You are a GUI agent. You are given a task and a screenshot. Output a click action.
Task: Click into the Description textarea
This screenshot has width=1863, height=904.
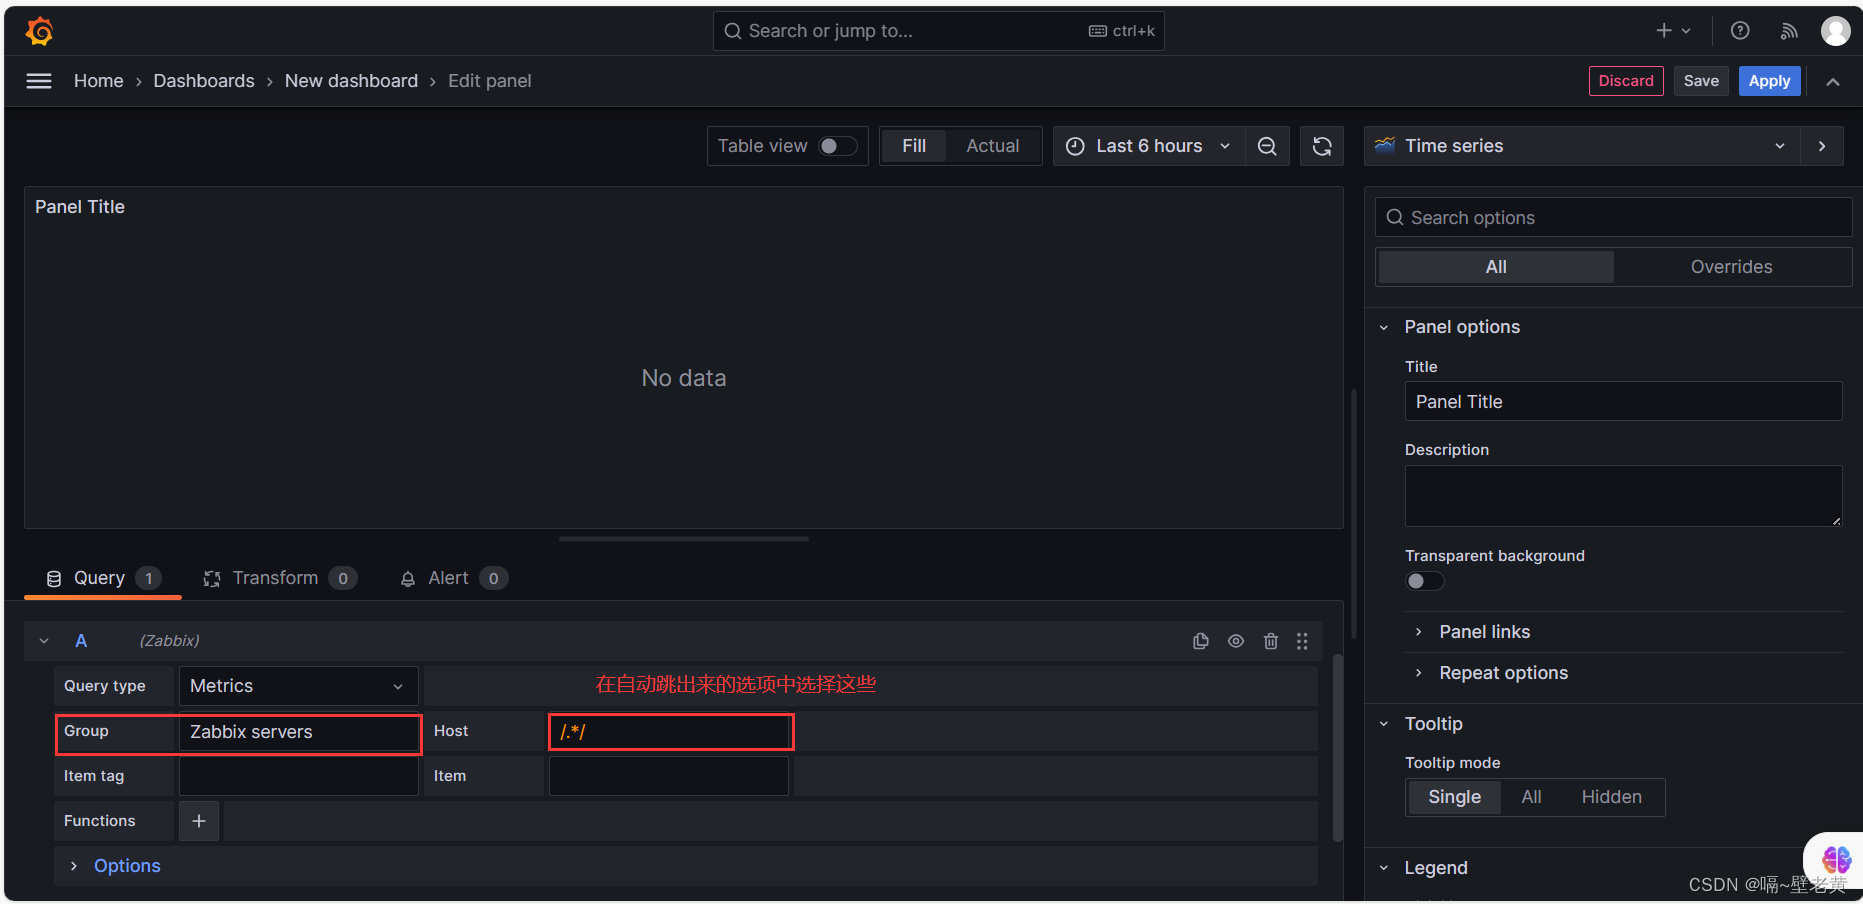(x=1623, y=496)
